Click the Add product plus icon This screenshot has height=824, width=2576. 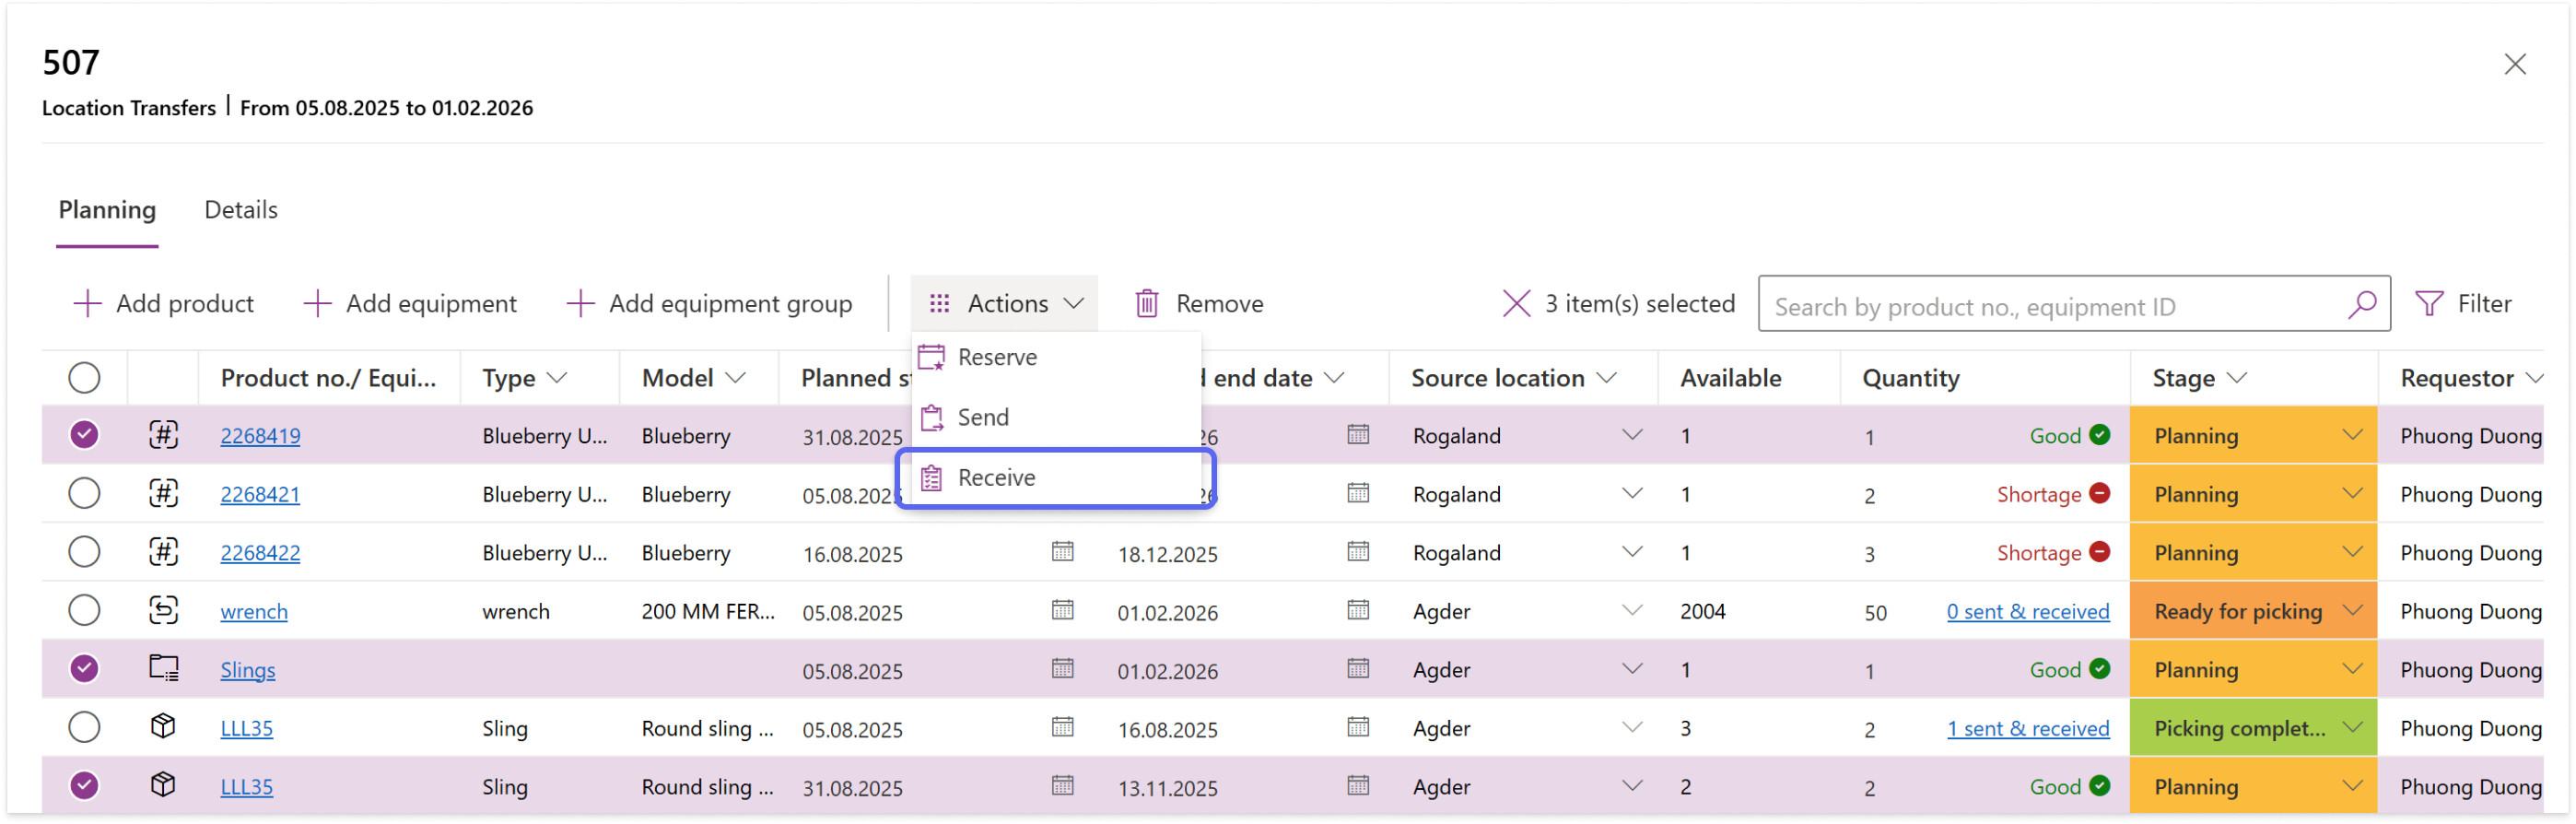(88, 304)
